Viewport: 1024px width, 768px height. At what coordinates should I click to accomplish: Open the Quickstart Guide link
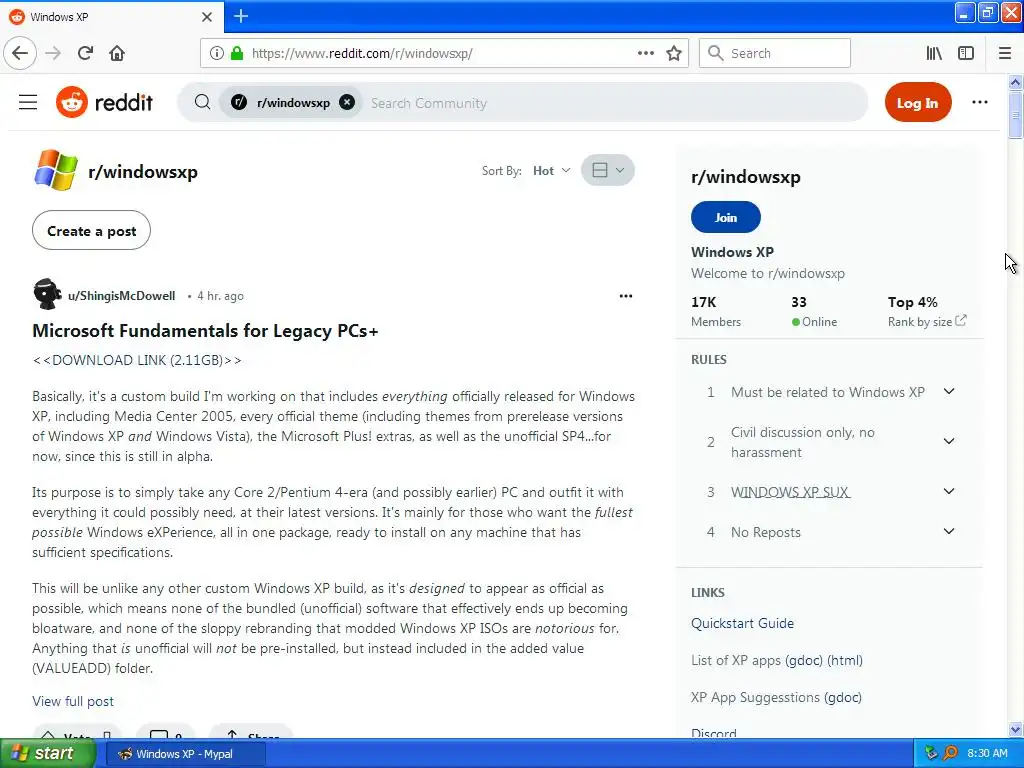[x=743, y=623]
